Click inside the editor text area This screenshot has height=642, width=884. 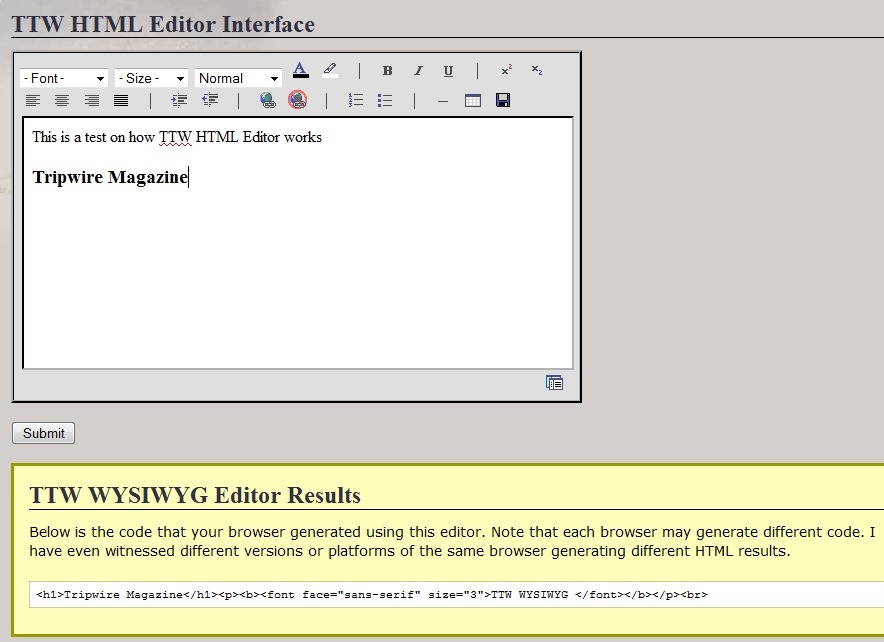(x=298, y=243)
